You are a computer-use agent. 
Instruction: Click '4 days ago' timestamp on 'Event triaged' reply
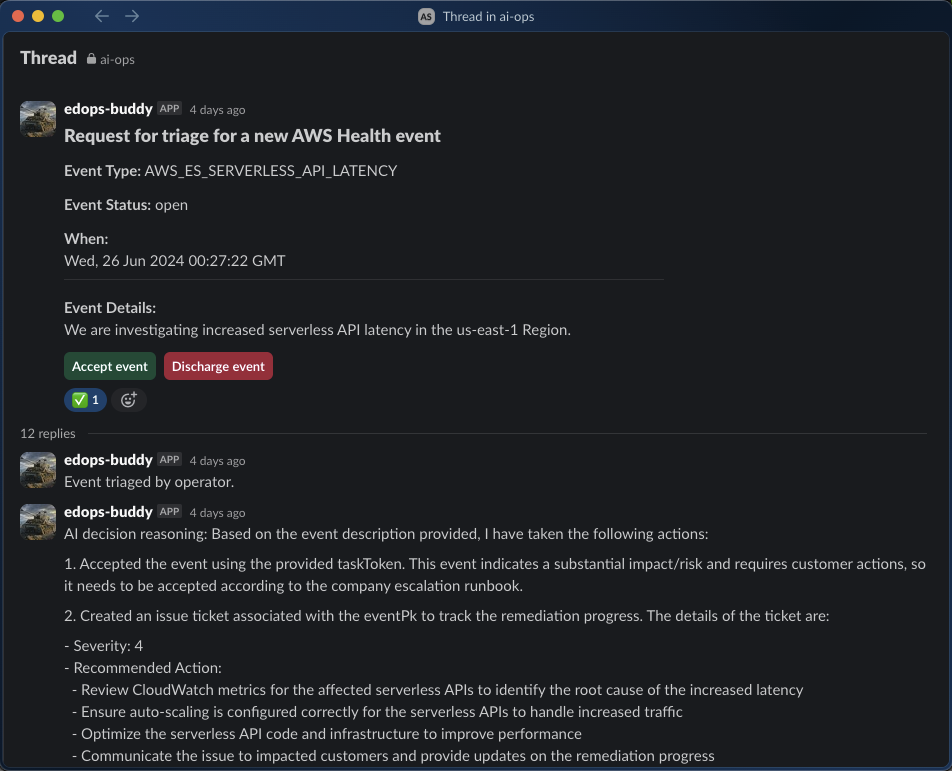(217, 461)
